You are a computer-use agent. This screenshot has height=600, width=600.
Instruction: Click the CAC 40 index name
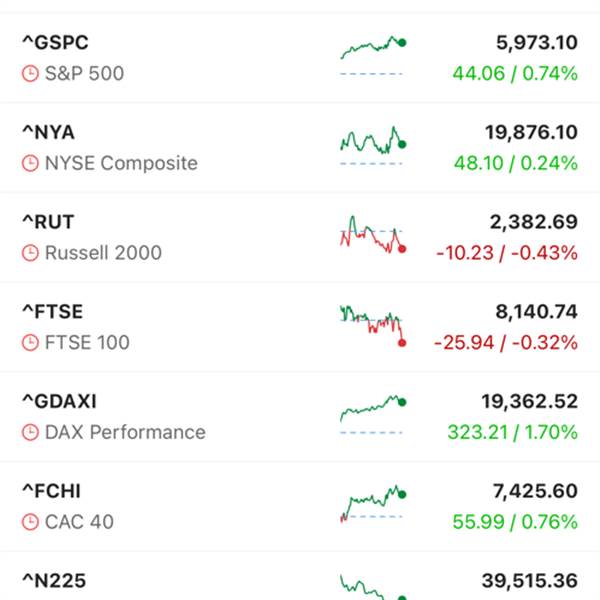[79, 522]
